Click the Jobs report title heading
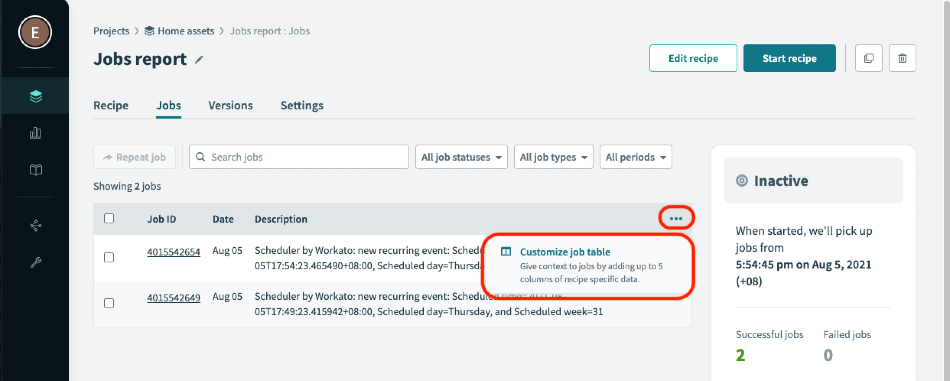 click(140, 59)
